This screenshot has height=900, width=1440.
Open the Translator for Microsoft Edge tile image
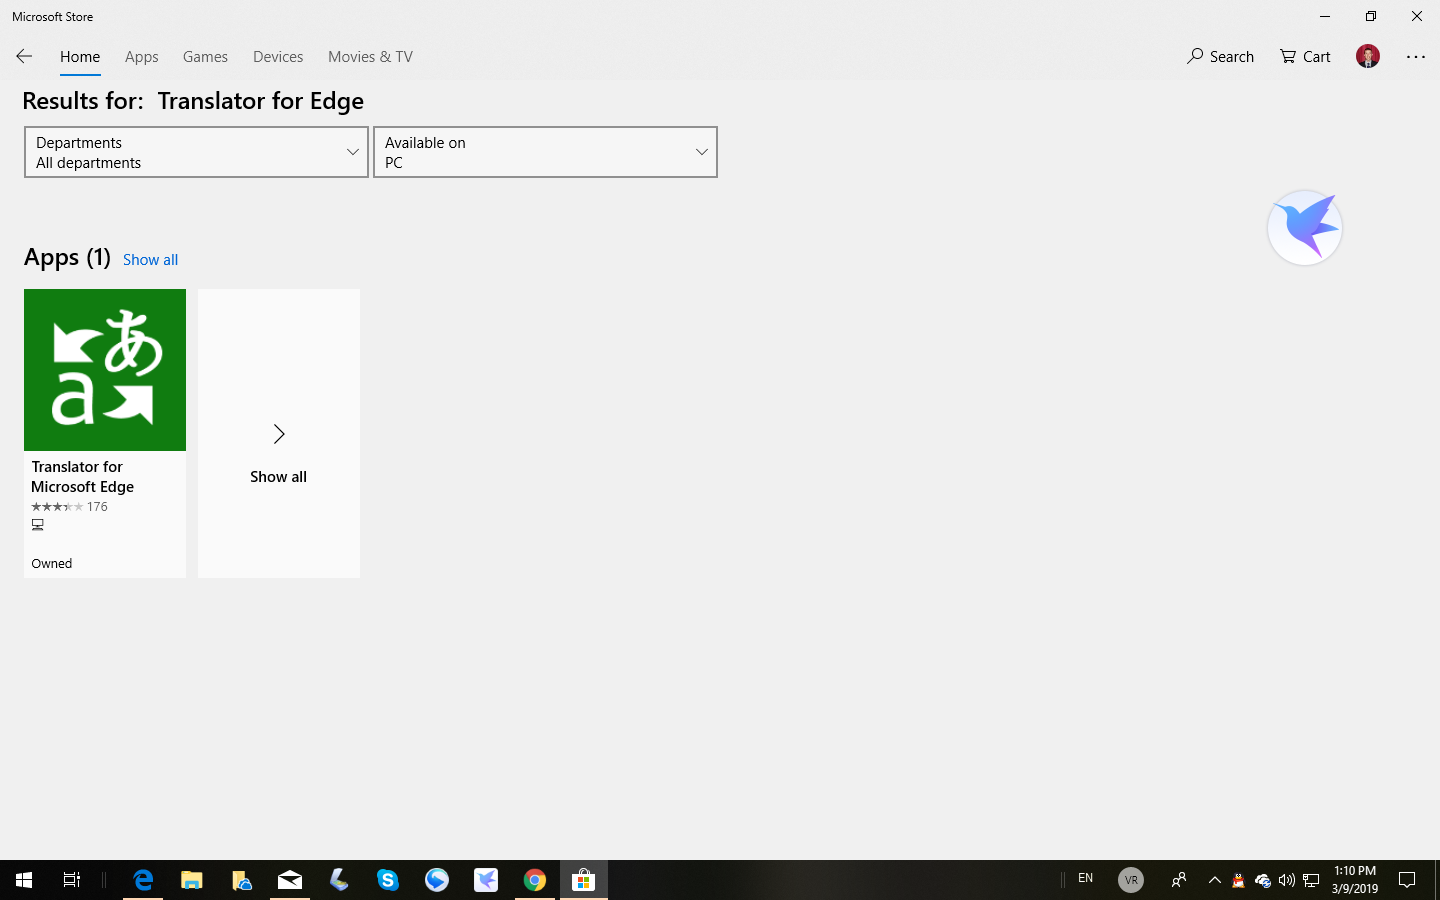(105, 370)
